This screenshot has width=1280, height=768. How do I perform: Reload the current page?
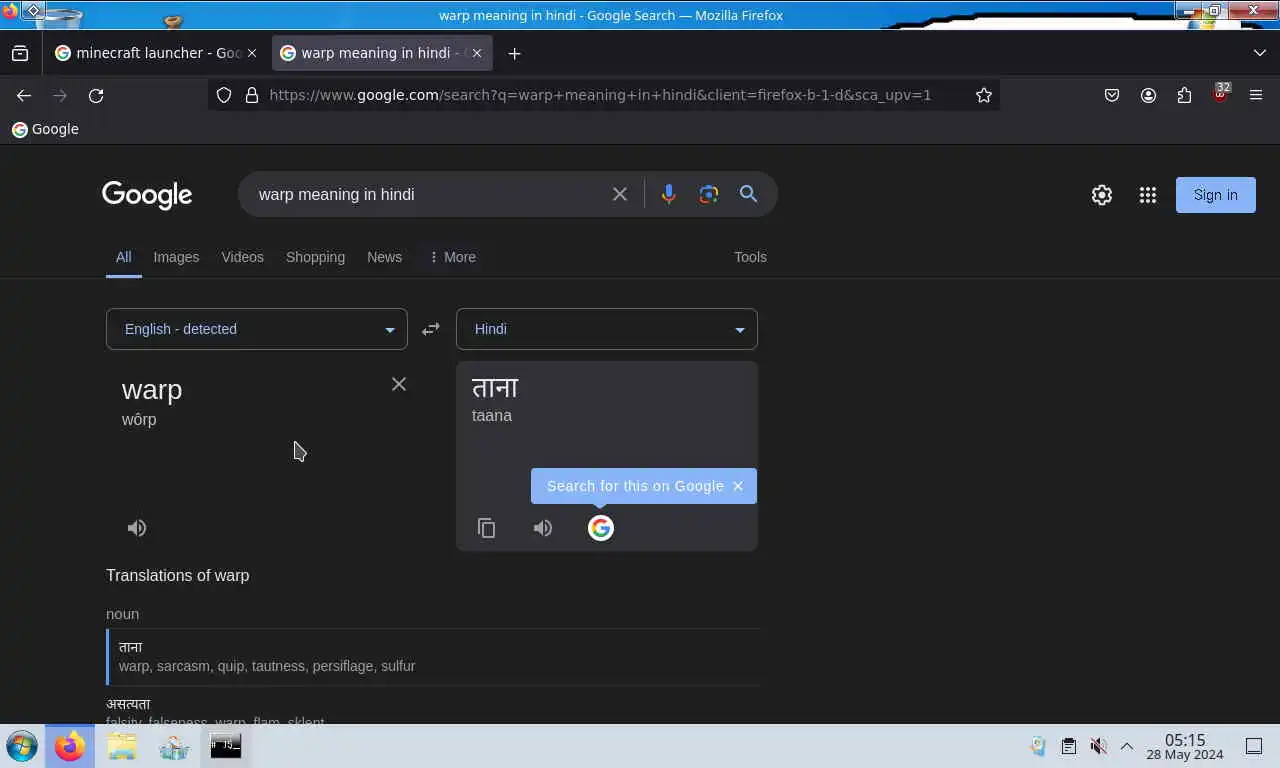pos(96,95)
